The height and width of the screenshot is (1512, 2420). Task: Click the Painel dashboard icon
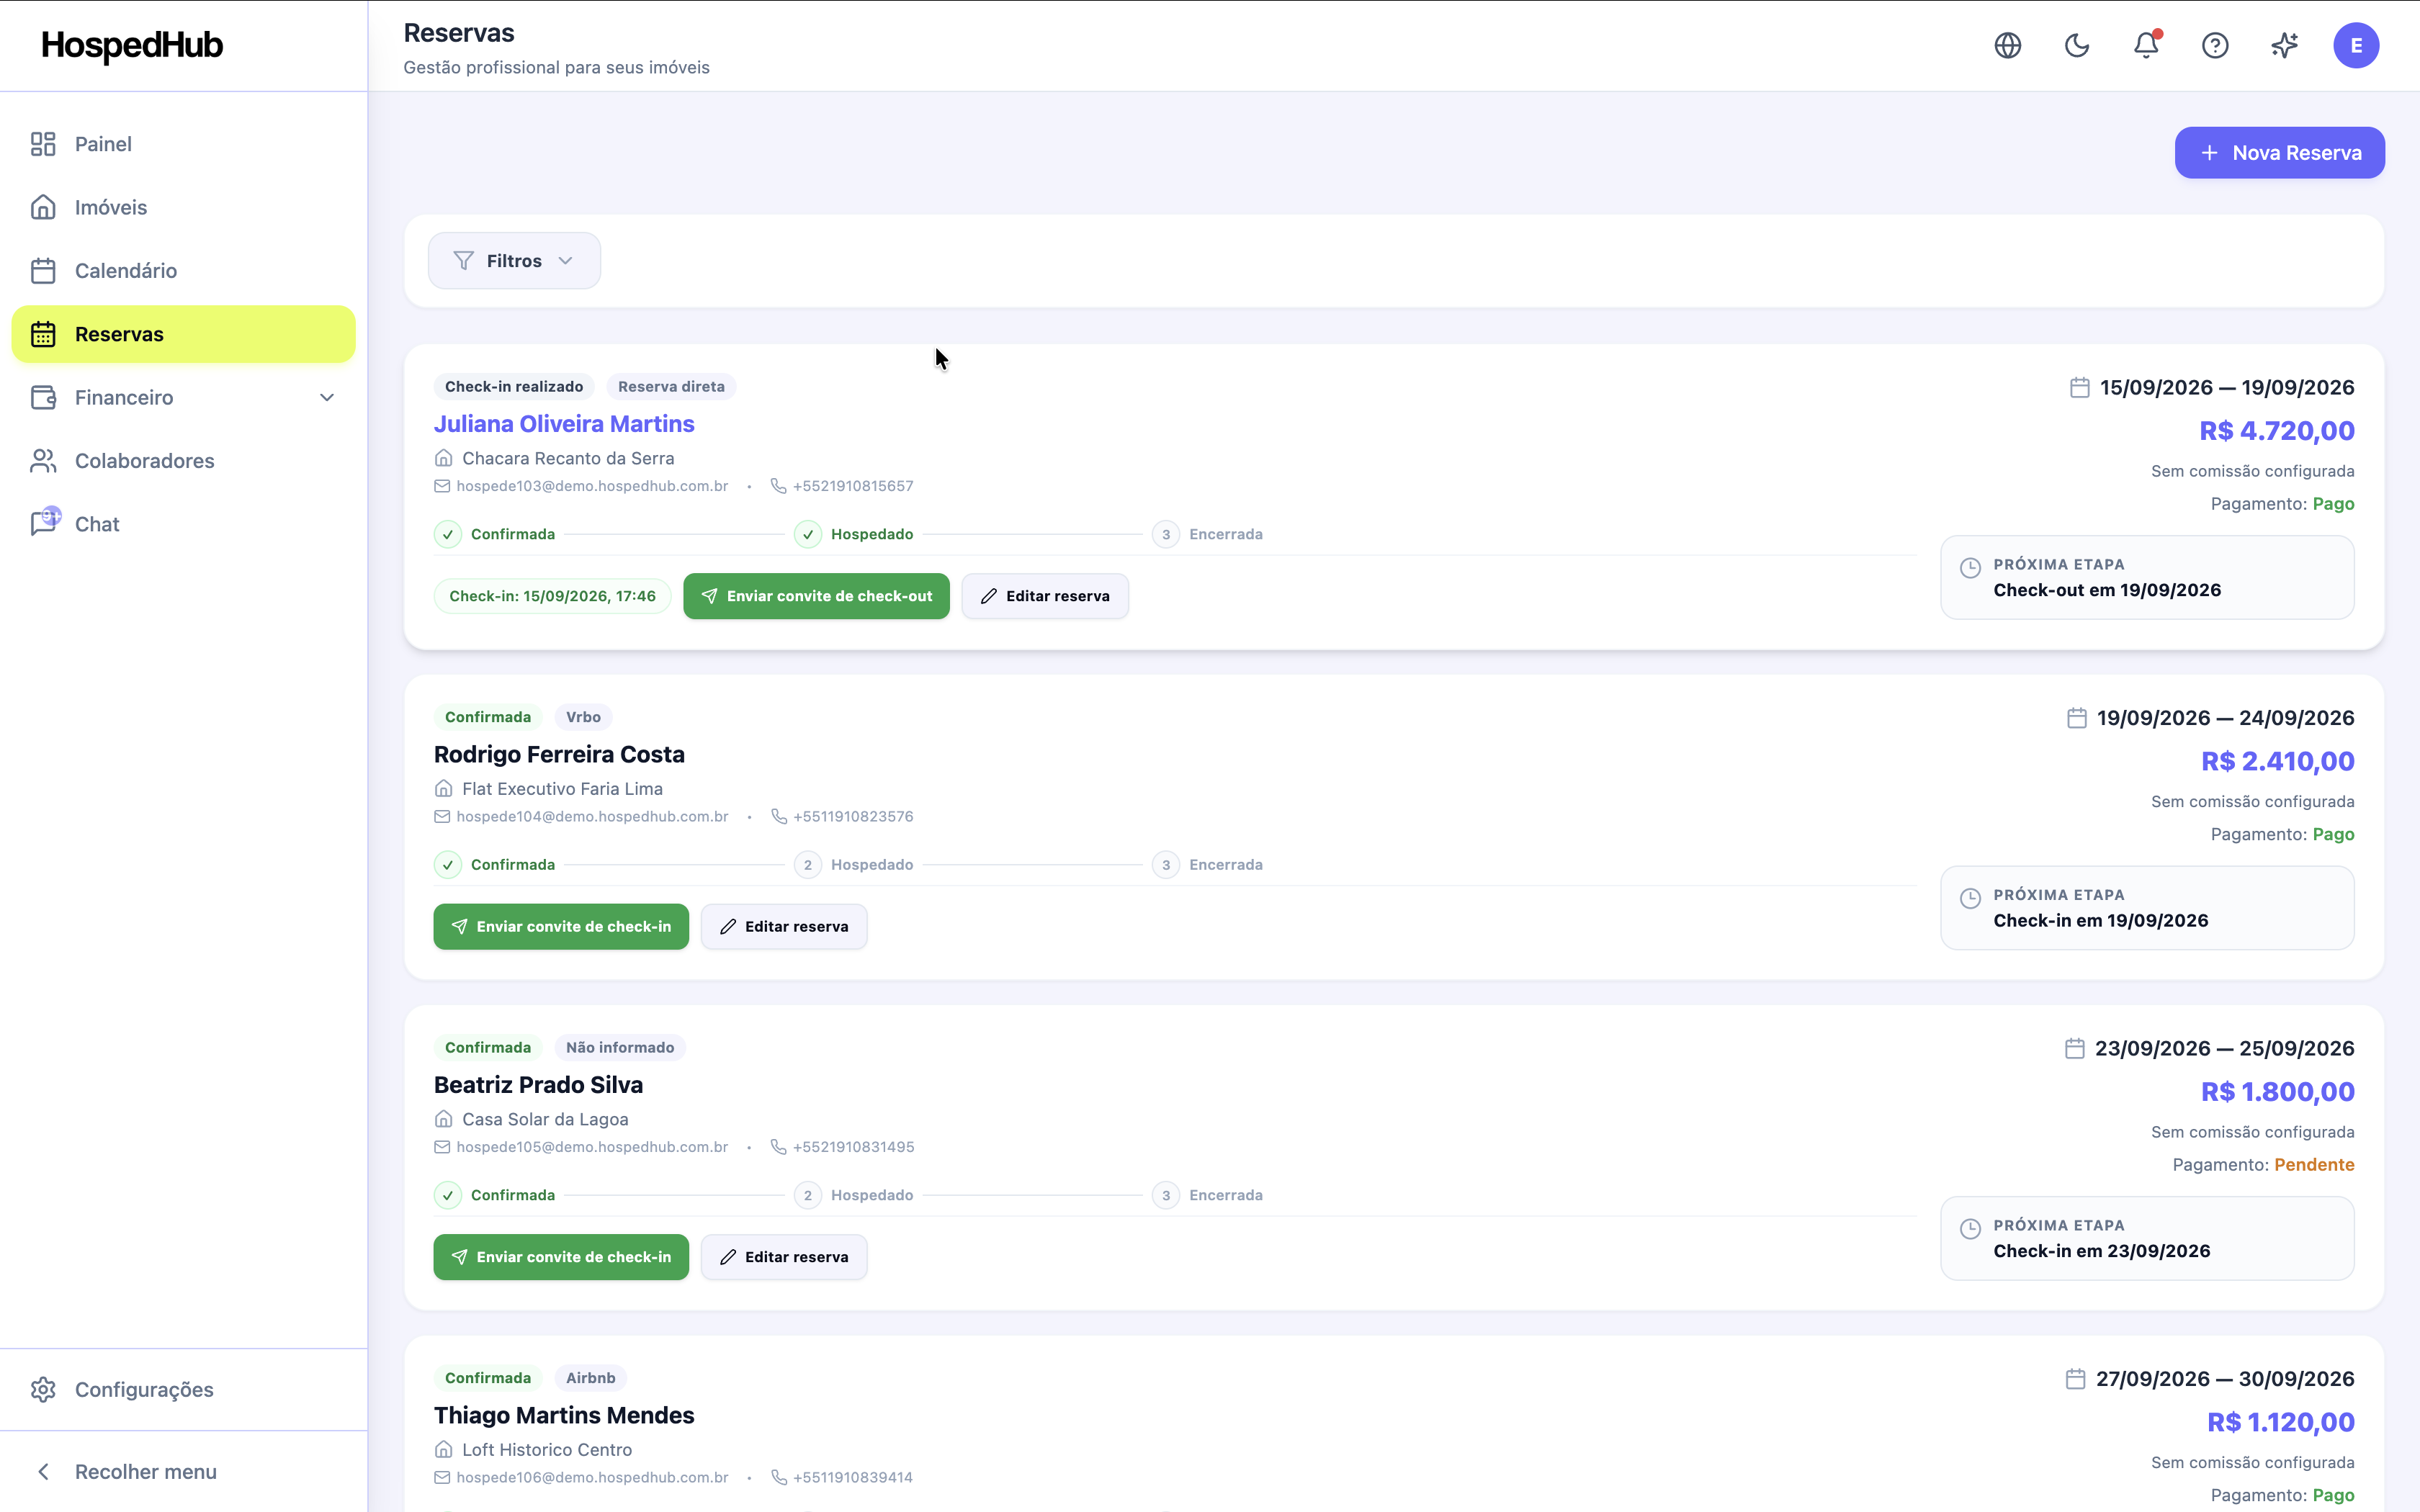click(x=43, y=144)
